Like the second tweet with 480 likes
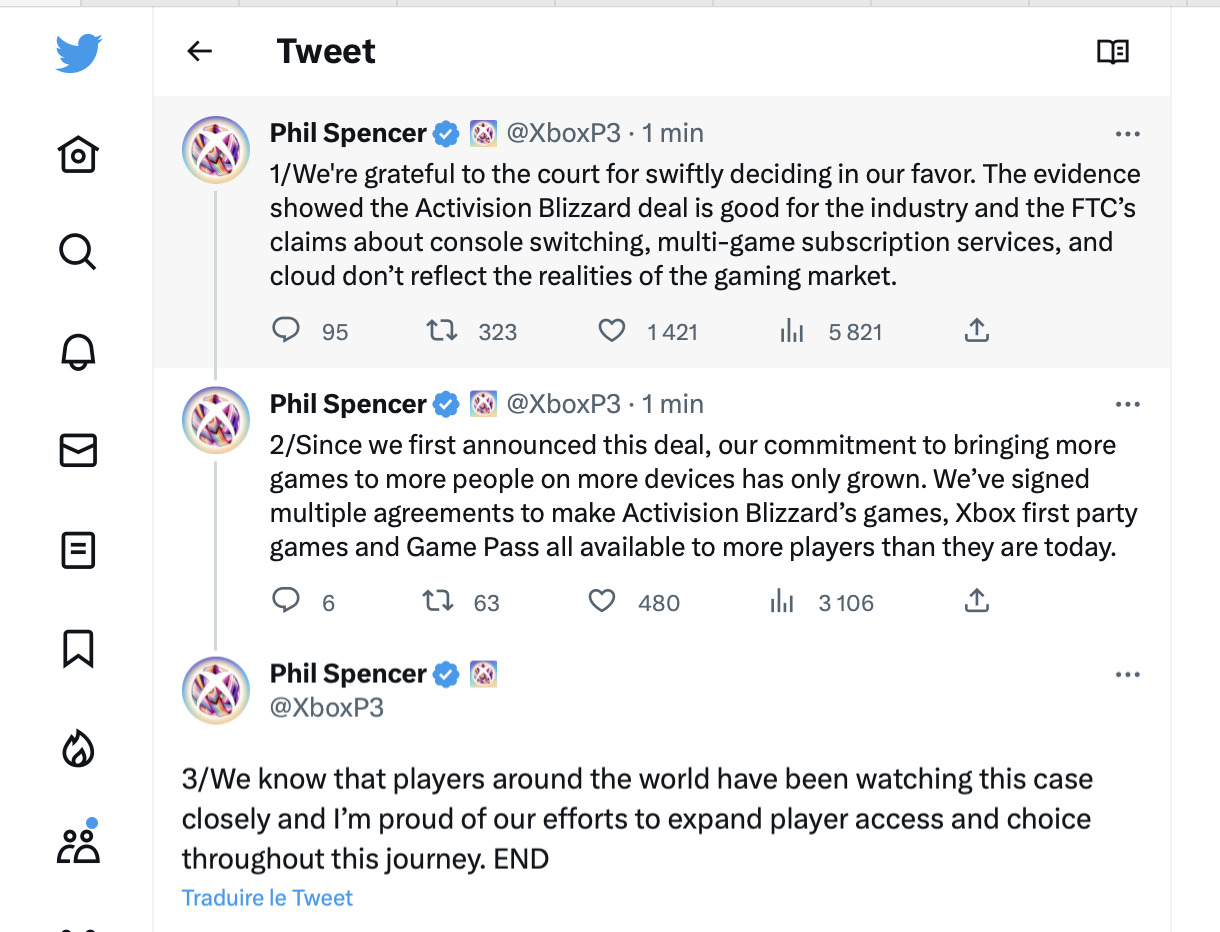This screenshot has width=1220, height=932. point(601,601)
